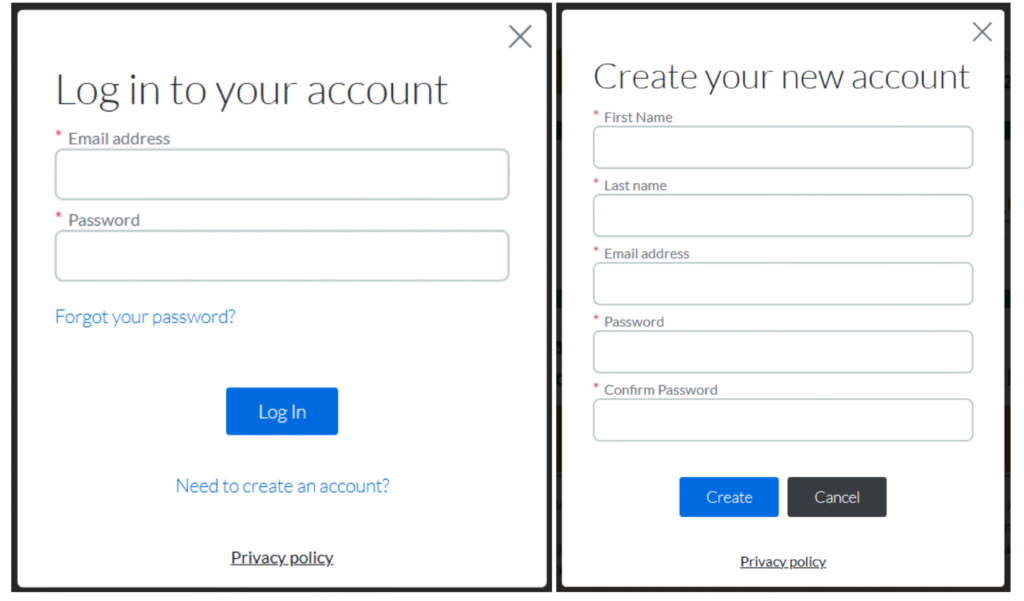Follow the Need to create an account link
Image resolution: width=1024 pixels, height=601 pixels.
(282, 486)
